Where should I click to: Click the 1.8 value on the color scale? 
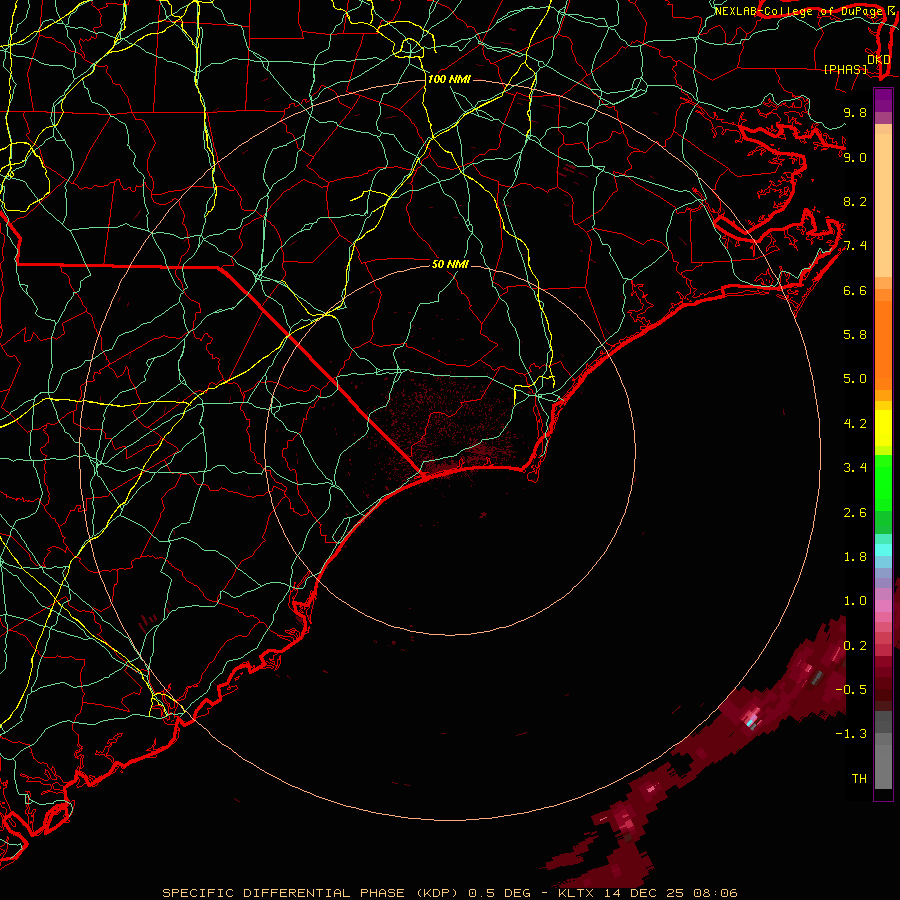pyautogui.click(x=855, y=557)
